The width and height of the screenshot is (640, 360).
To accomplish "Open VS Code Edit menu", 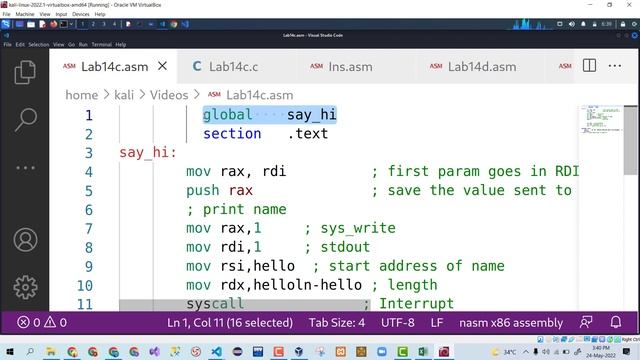I will pos(20,44).
